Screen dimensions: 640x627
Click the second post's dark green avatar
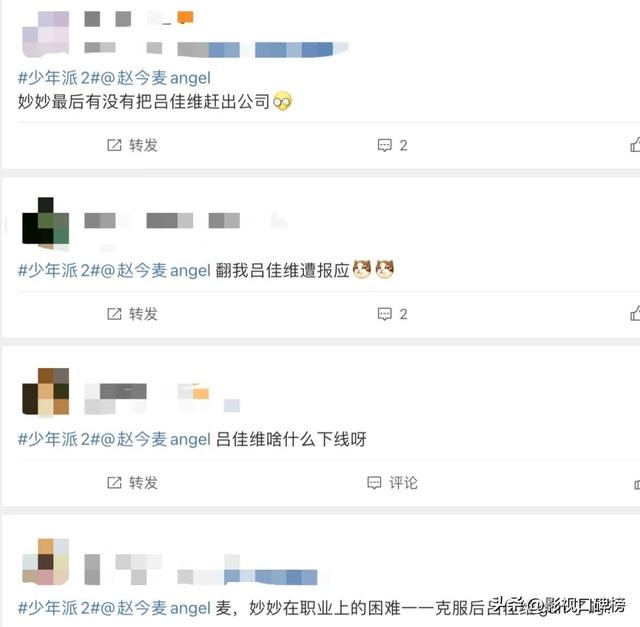point(45,223)
